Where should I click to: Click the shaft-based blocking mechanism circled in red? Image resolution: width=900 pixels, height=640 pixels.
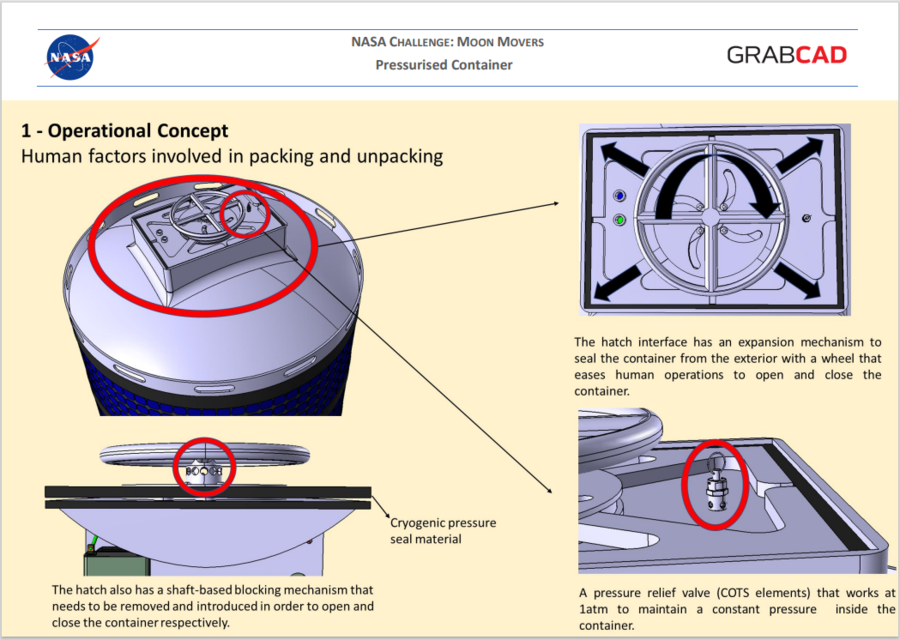203,468
